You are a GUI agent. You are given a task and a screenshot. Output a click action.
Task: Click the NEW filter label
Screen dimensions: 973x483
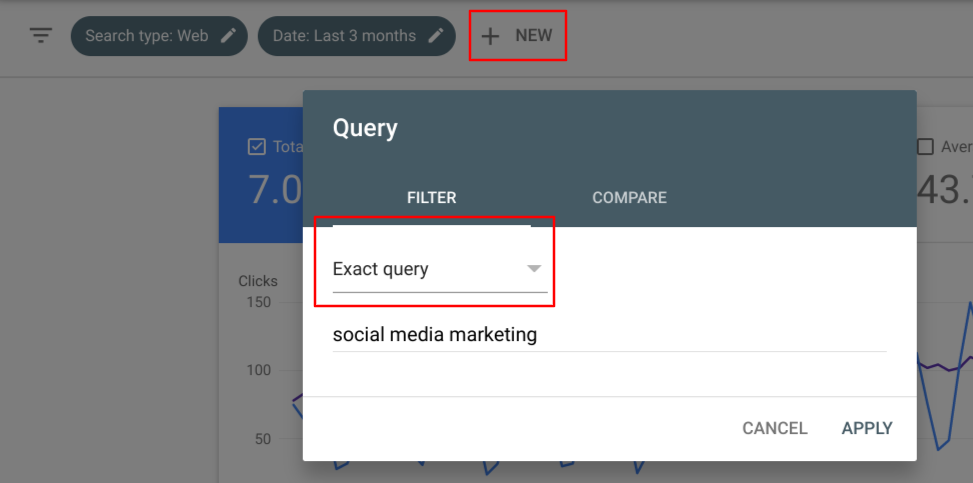(x=533, y=36)
